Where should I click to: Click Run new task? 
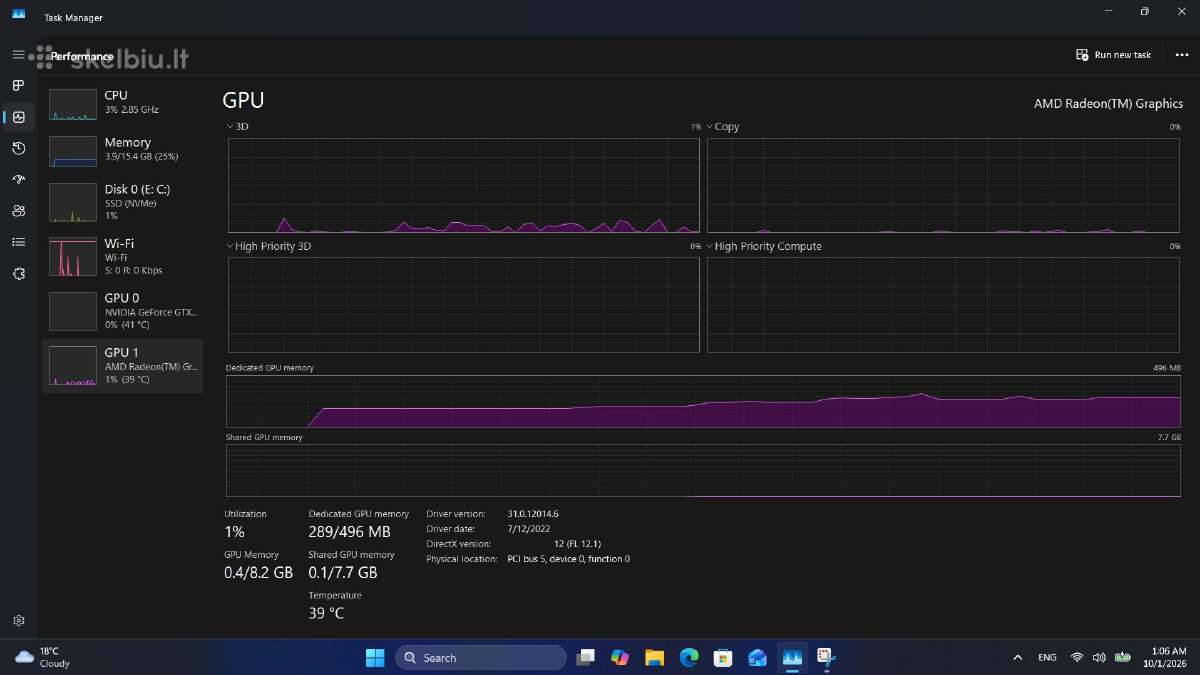1113,55
